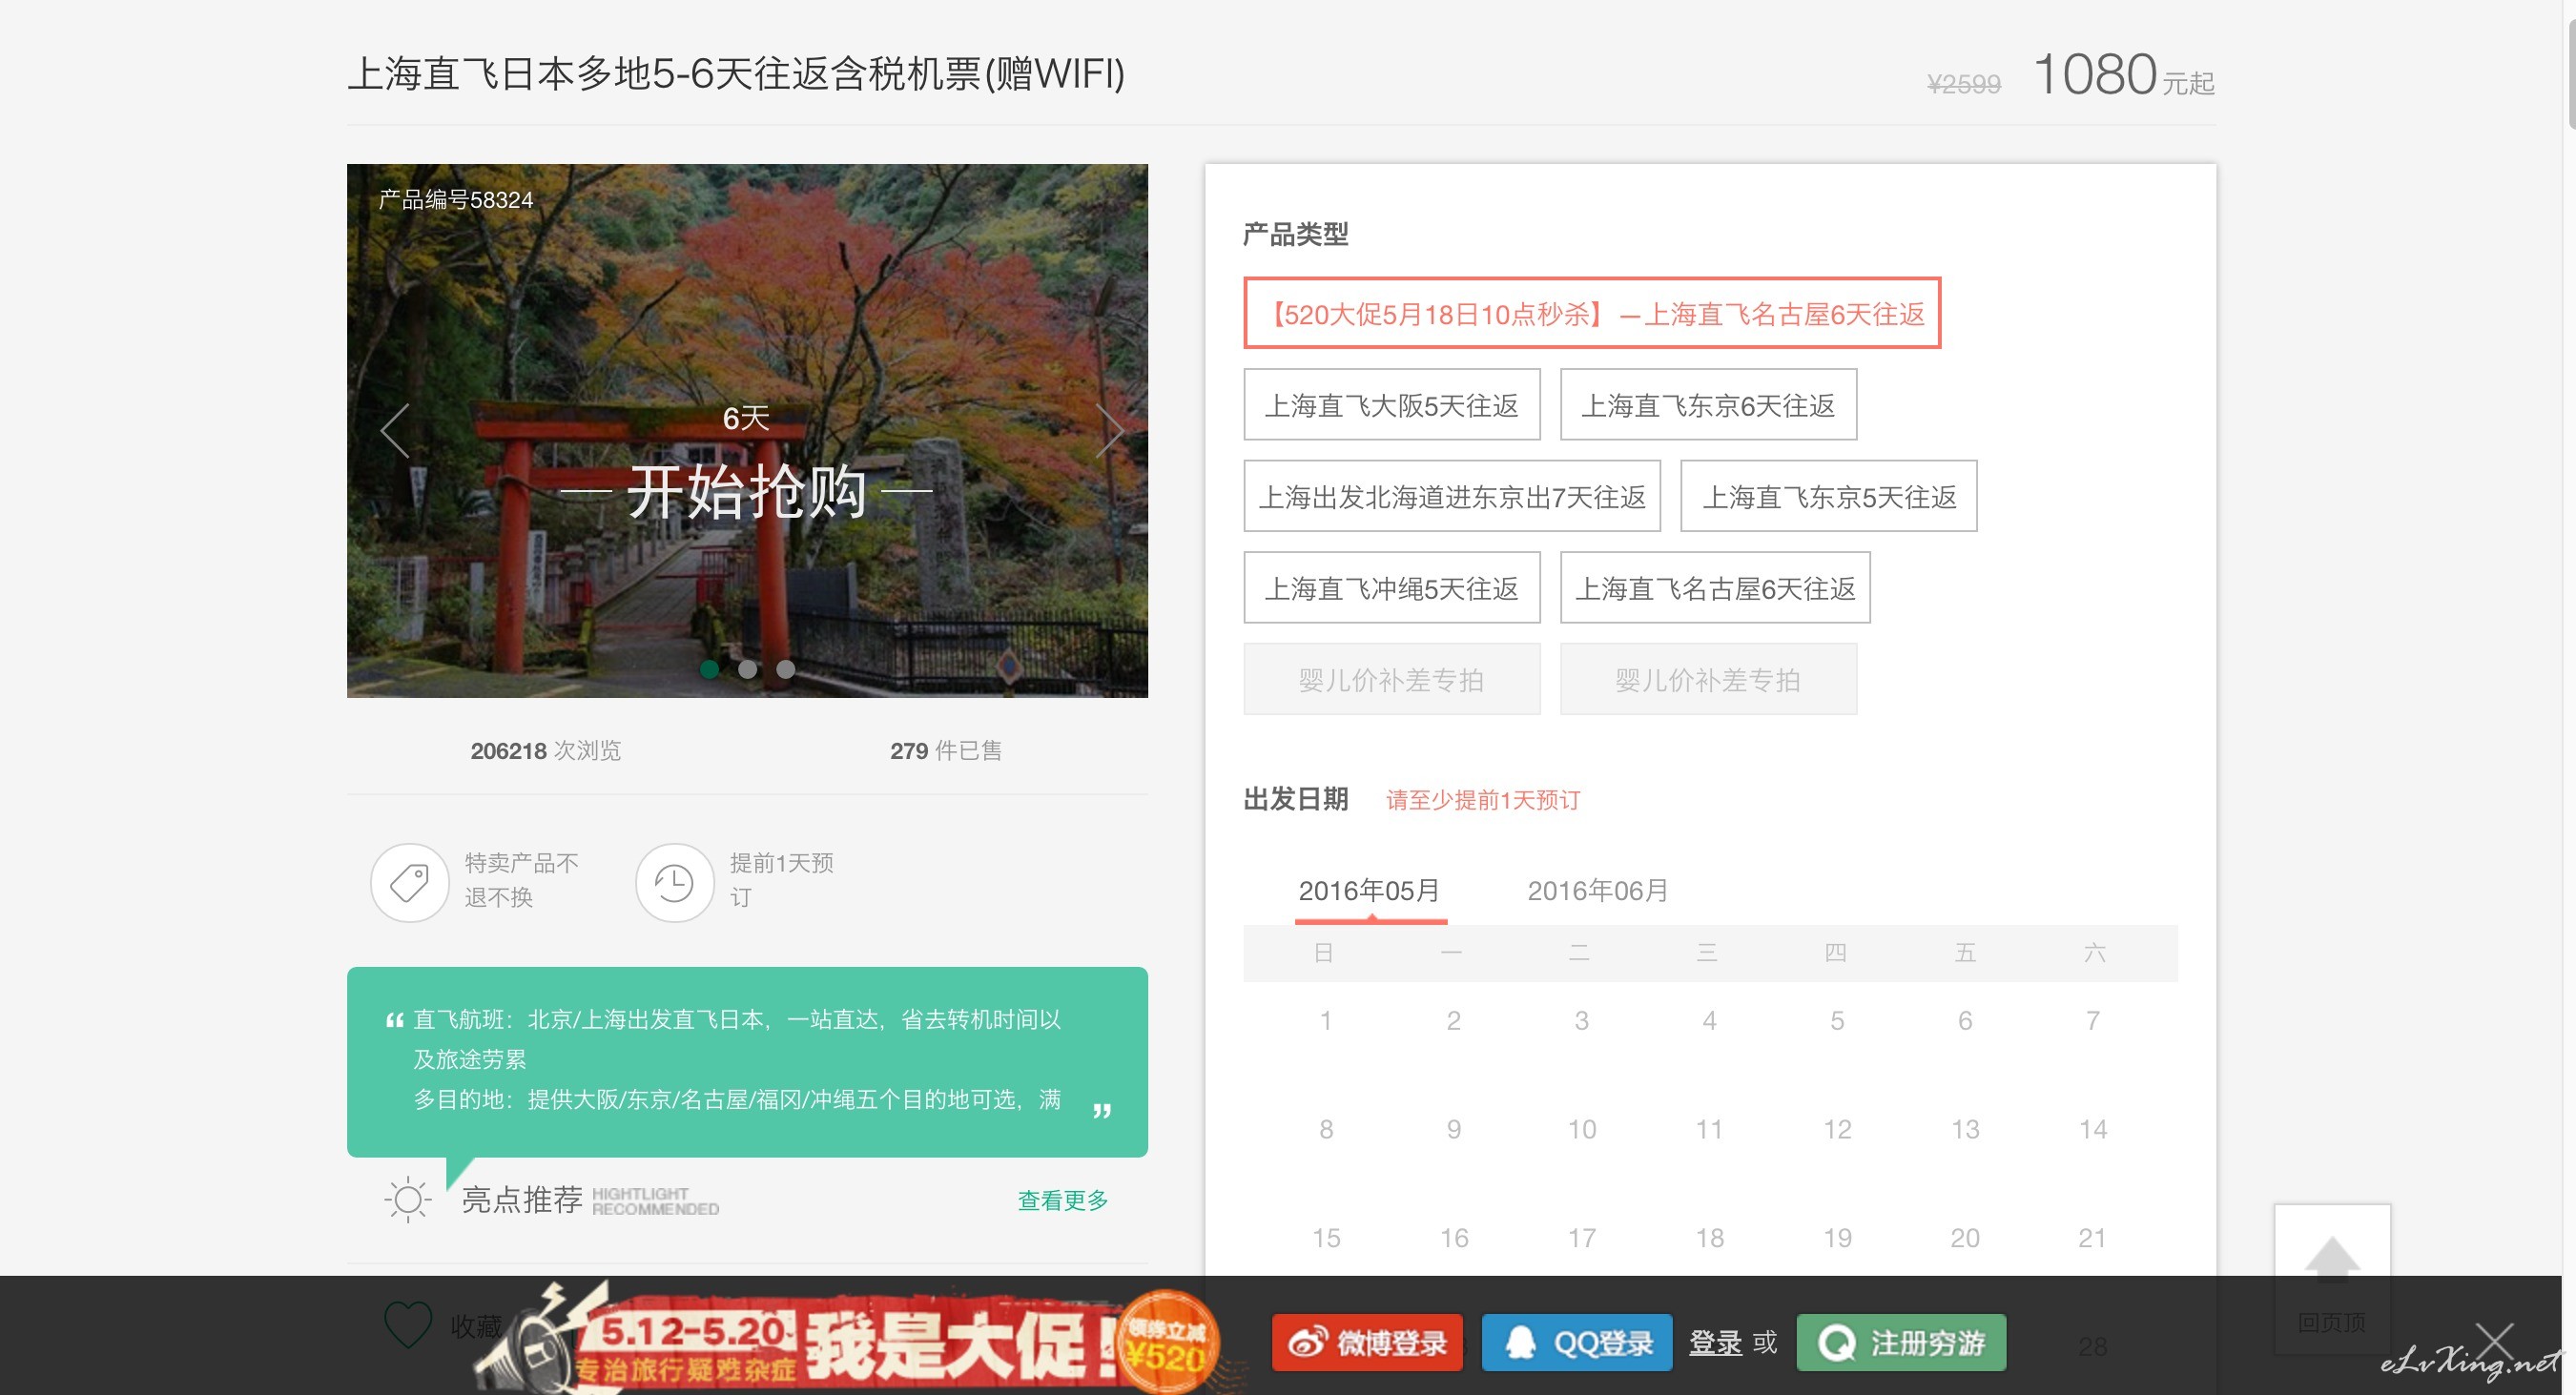Click 279 件已售 sold count
Viewport: 2576px width, 1395px height.
tap(945, 750)
